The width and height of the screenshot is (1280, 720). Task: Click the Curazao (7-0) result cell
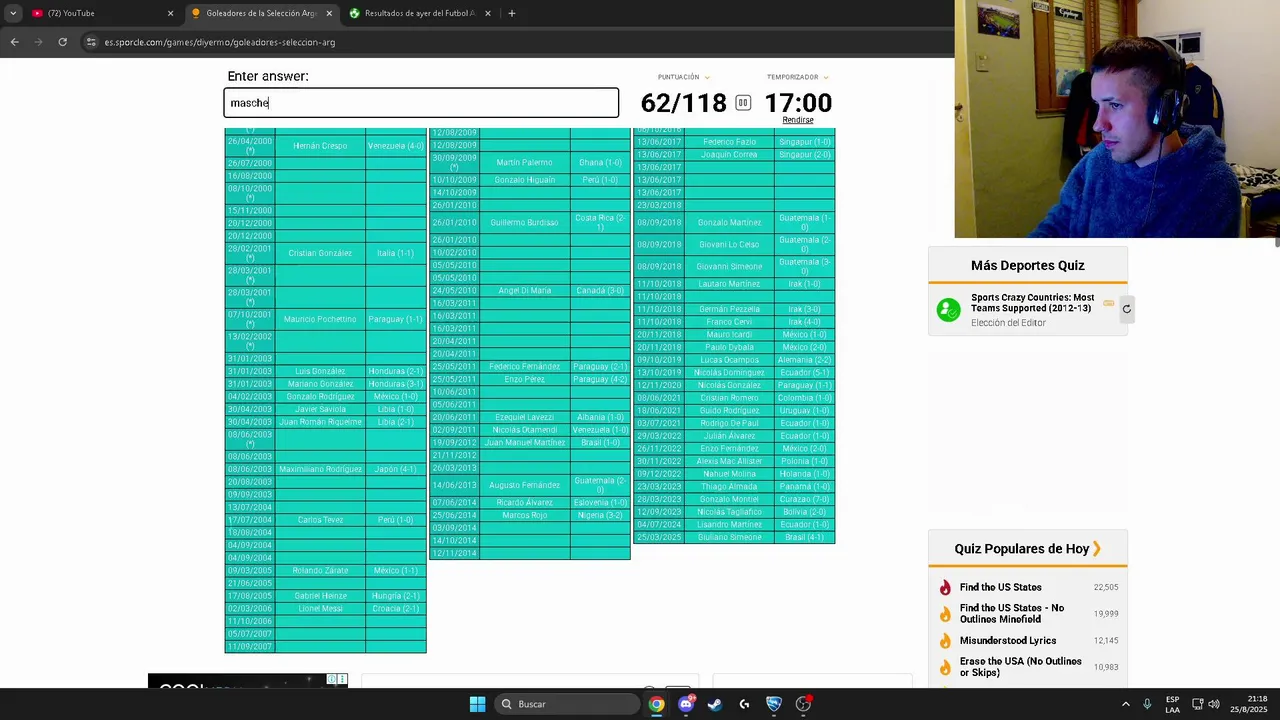coord(804,499)
